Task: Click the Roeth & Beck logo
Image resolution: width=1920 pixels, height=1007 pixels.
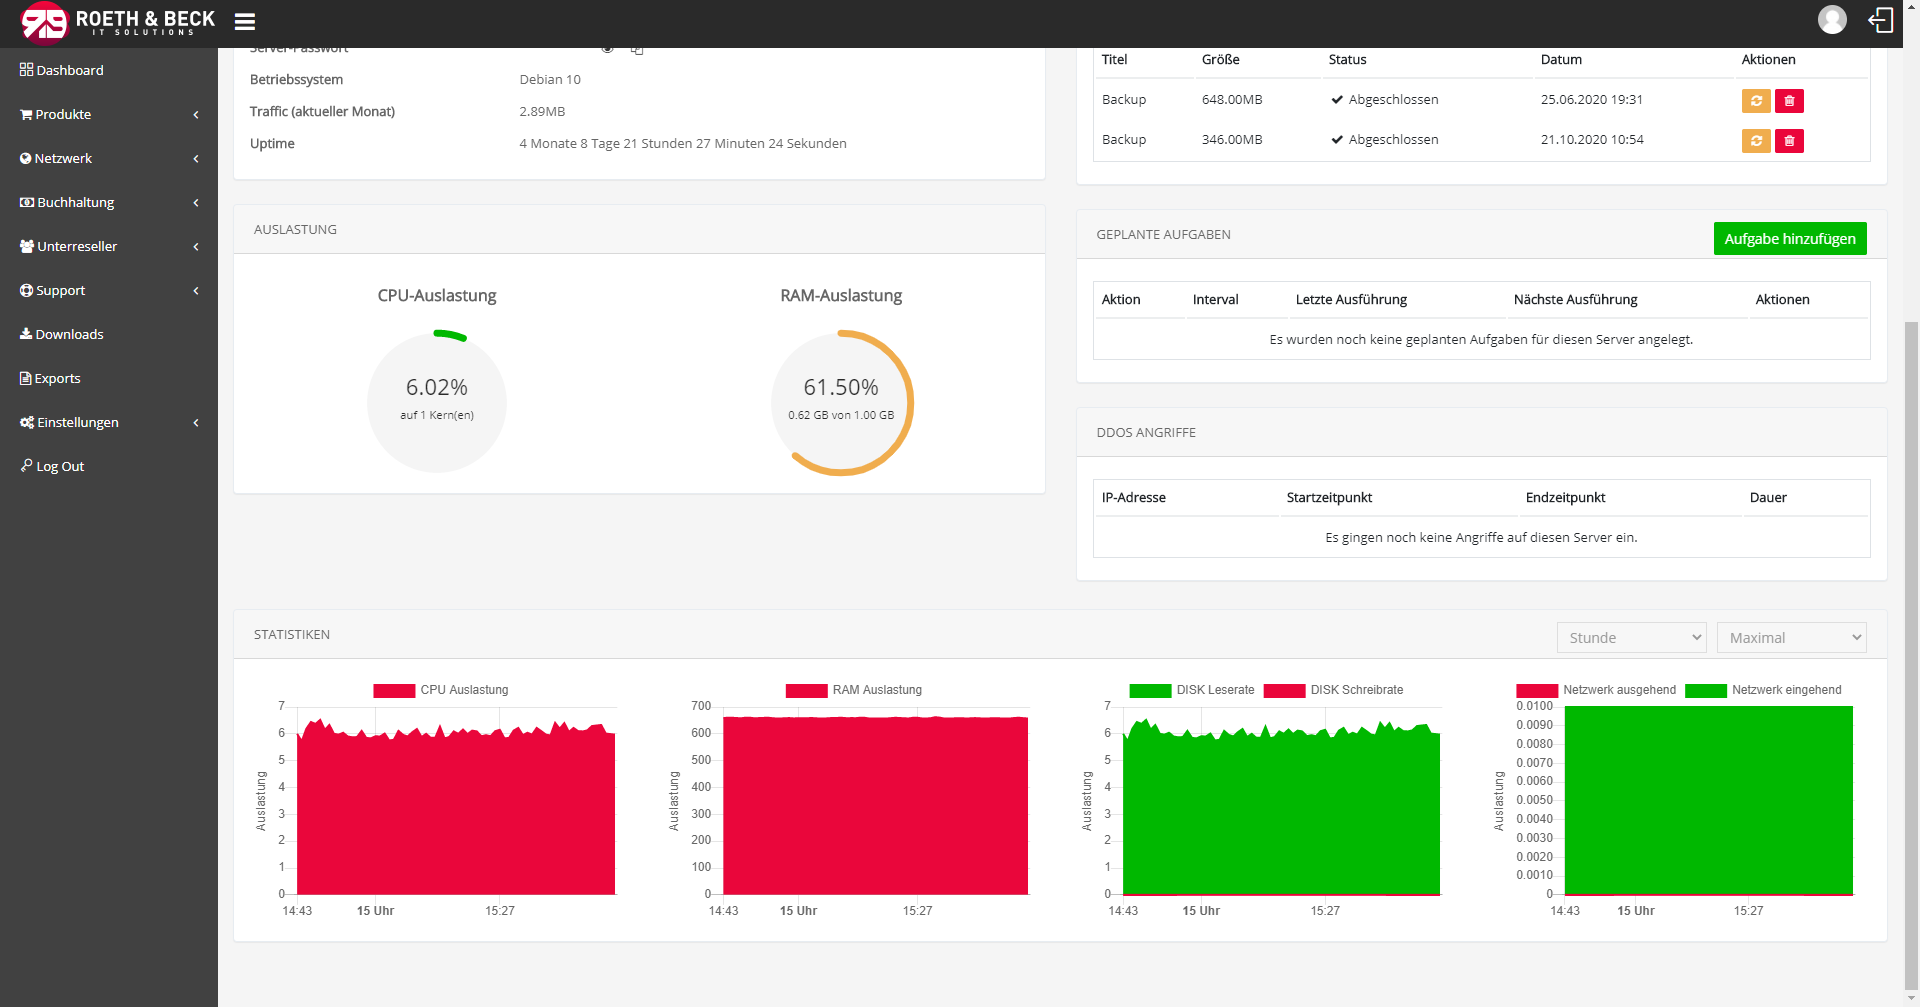Action: (118, 22)
